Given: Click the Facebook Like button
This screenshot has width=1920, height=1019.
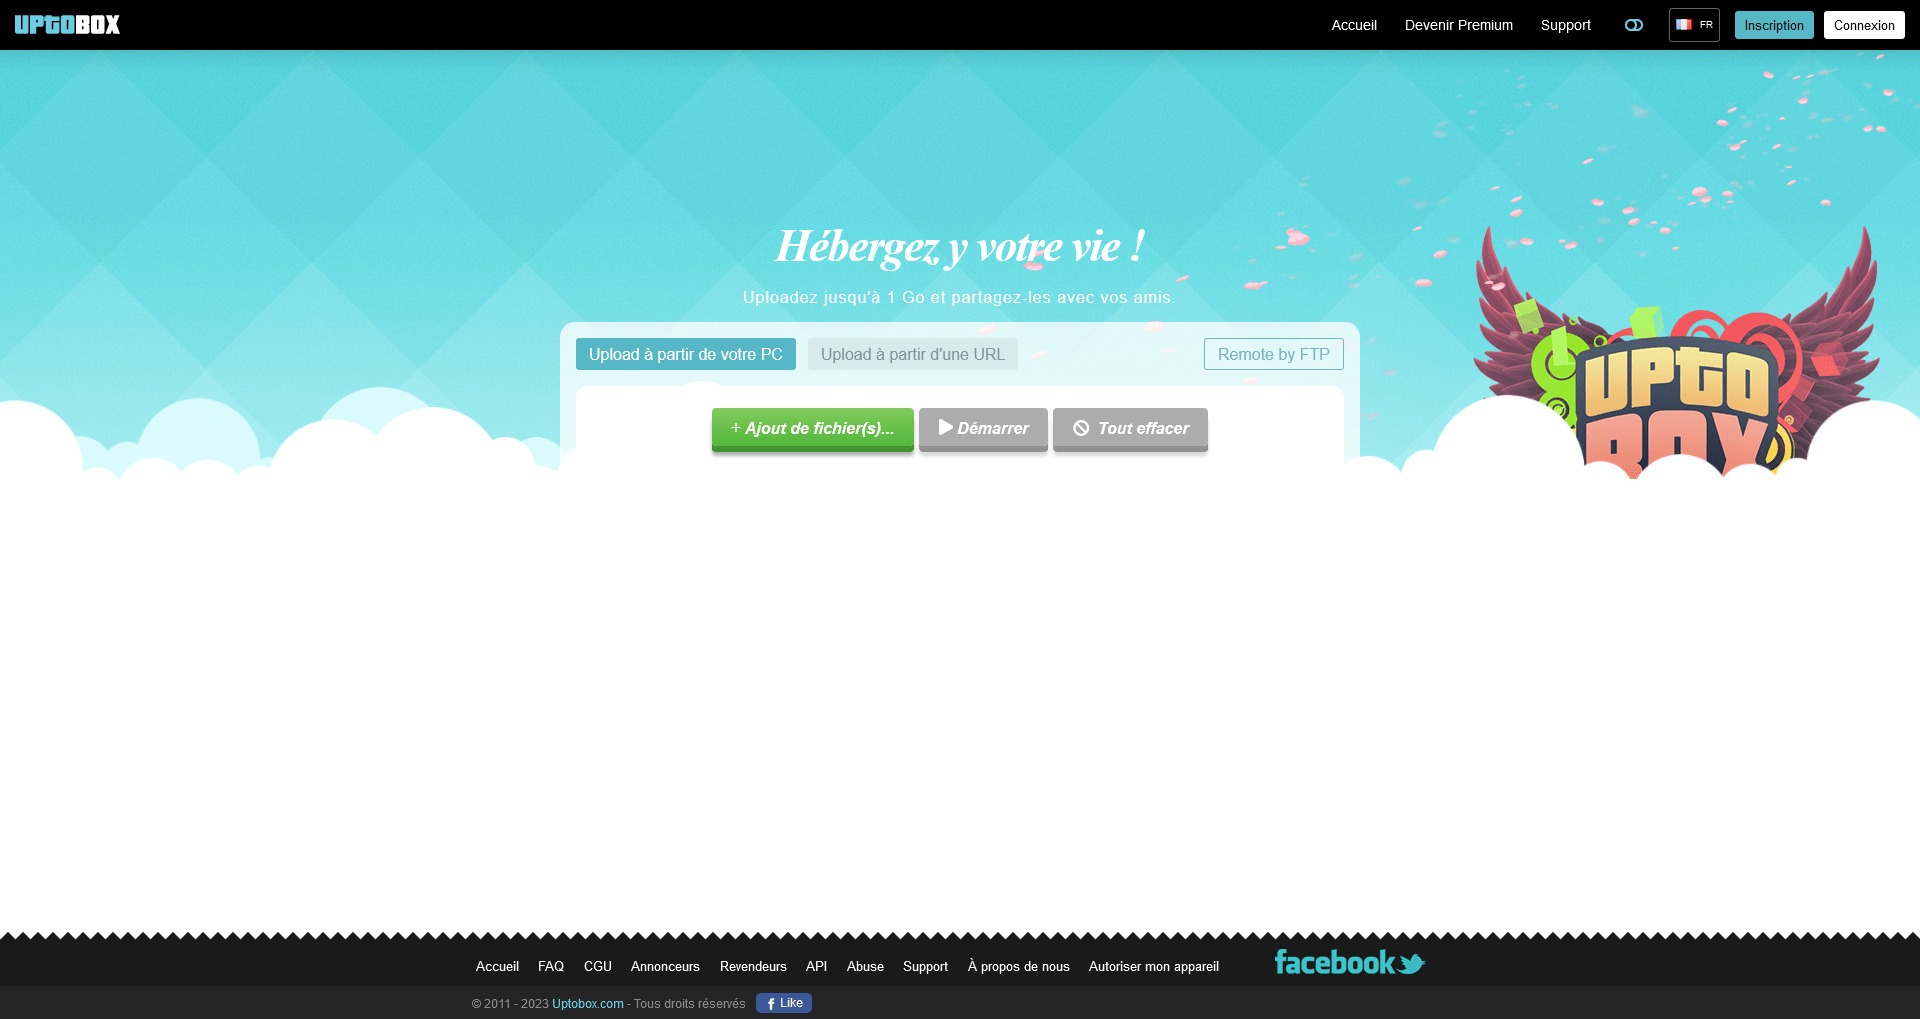Looking at the screenshot, I should pyautogui.click(x=784, y=1003).
